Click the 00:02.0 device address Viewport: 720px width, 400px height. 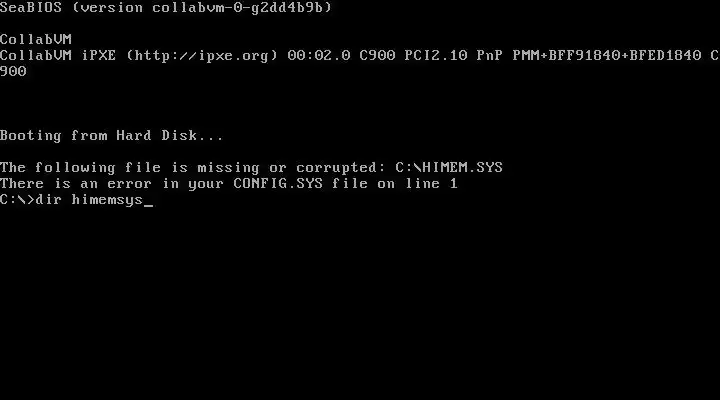click(x=319, y=56)
